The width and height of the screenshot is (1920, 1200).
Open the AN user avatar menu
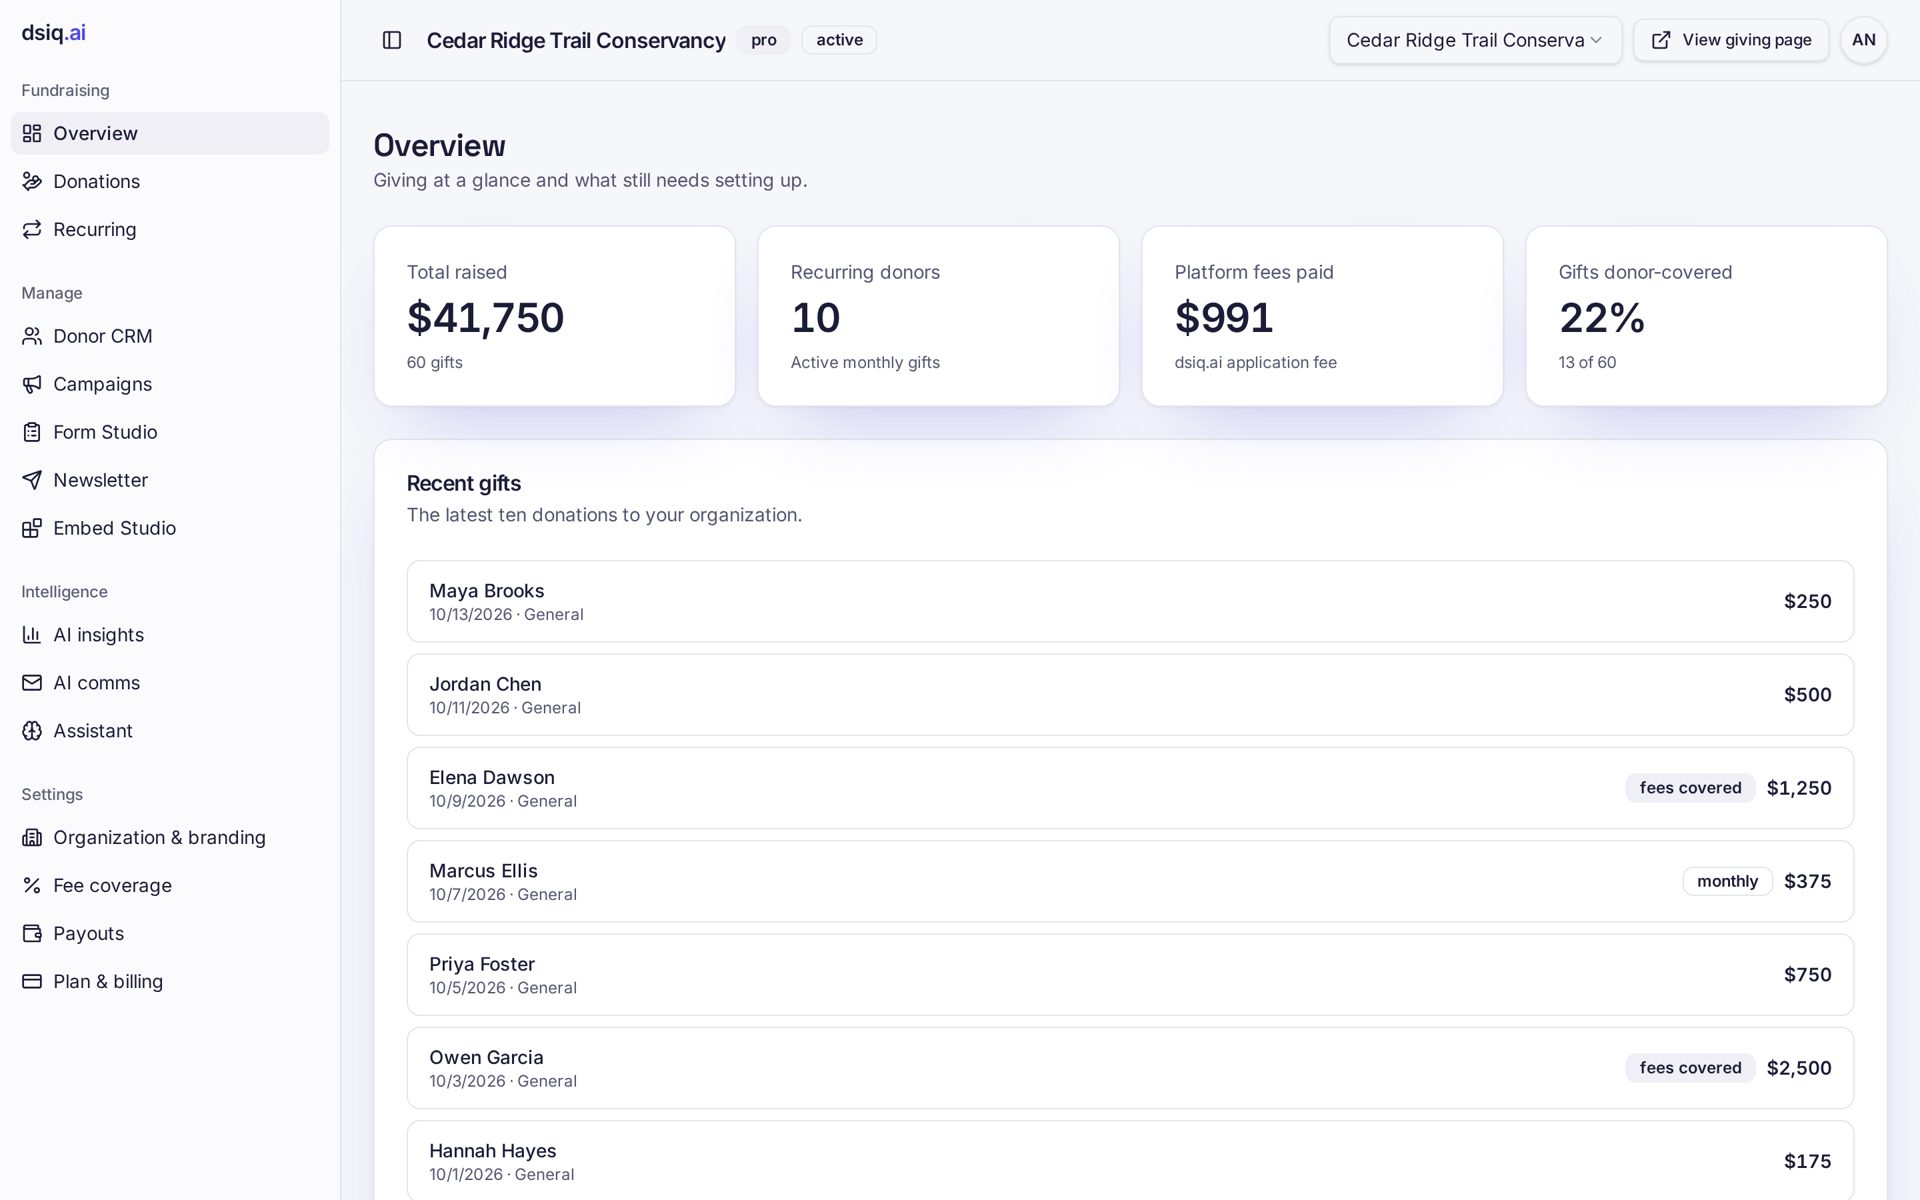1863,40
